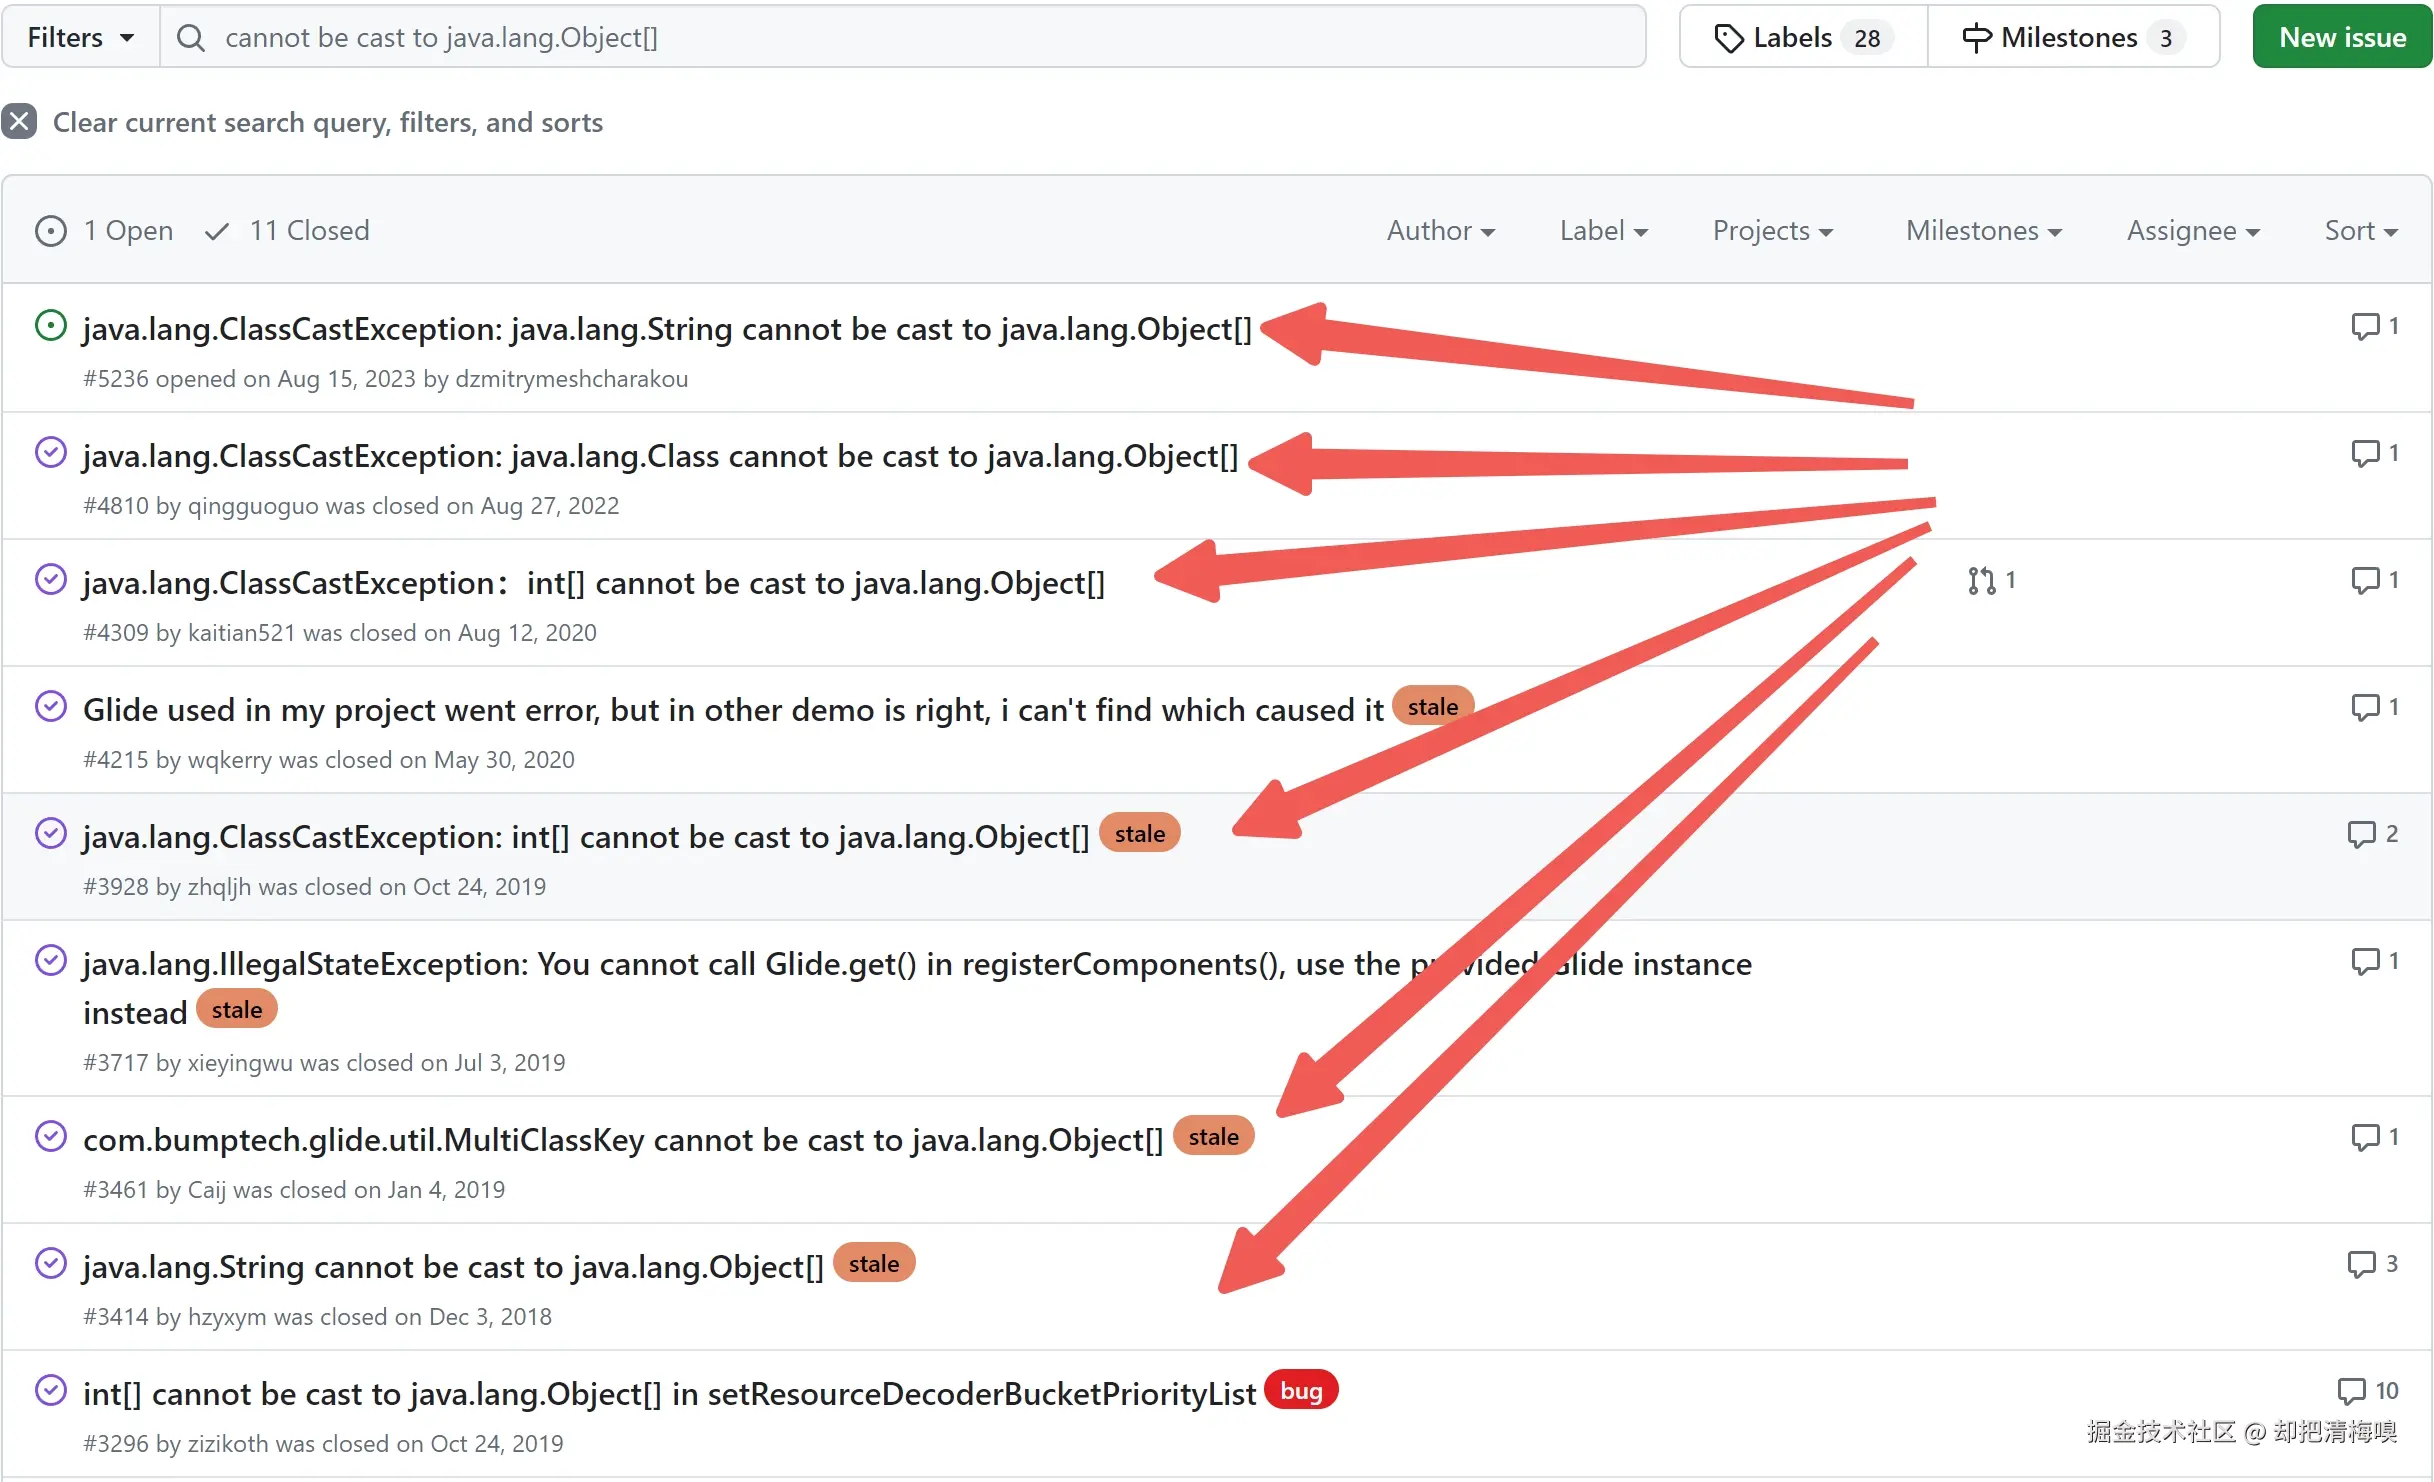Click comment icon on issue #5236
Image resolution: width=2434 pixels, height=1482 pixels.
(2364, 327)
